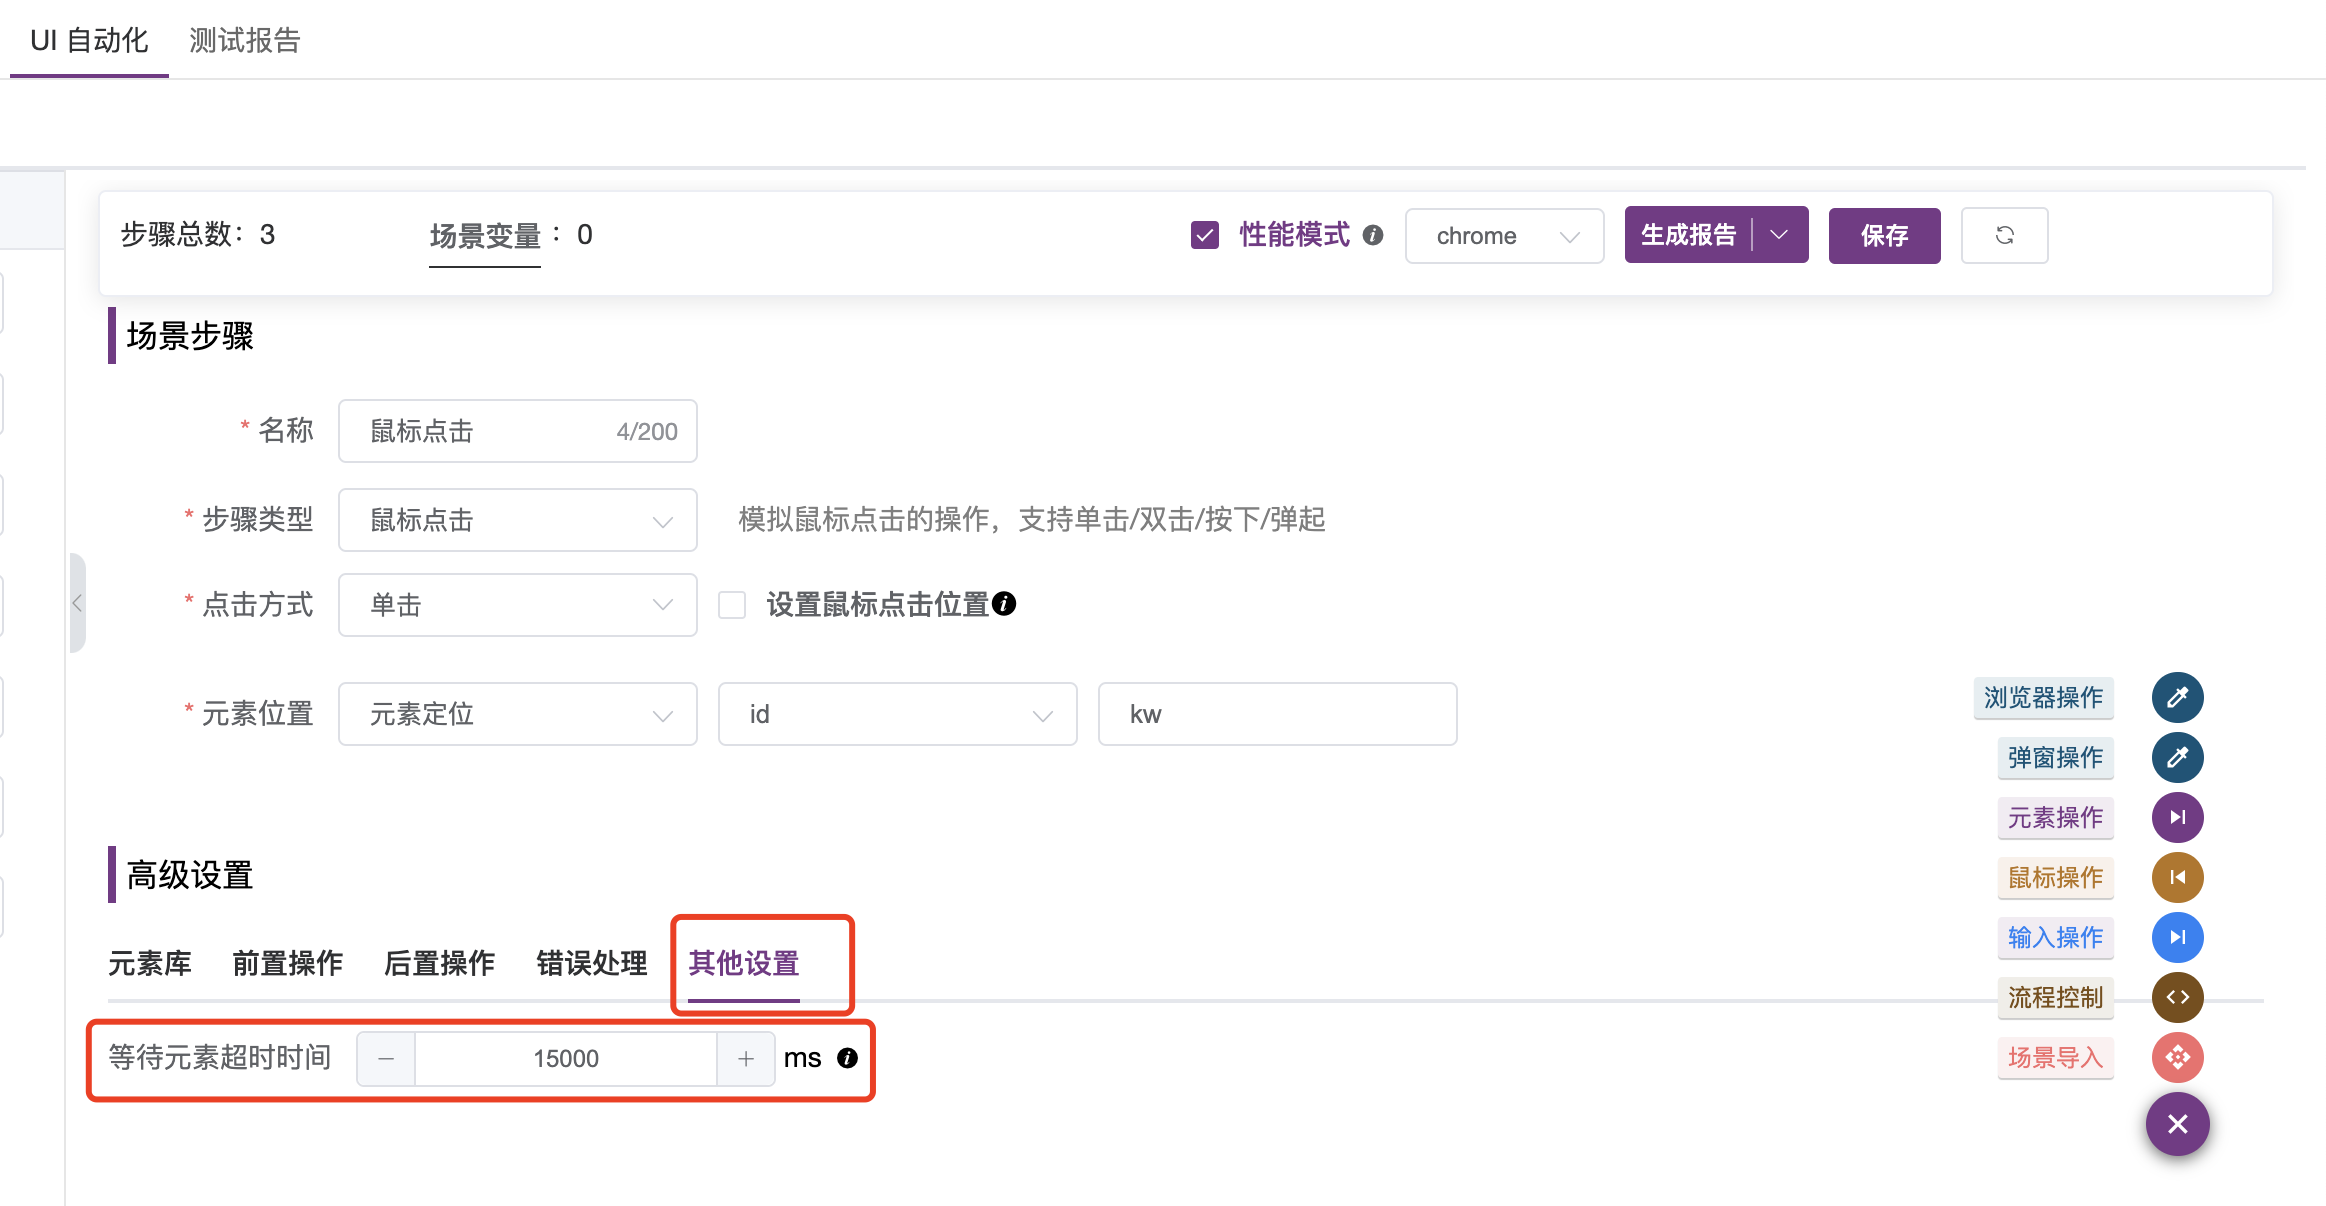Click the 保存 button
Viewport: 2326px width, 1206px height.
1884,236
